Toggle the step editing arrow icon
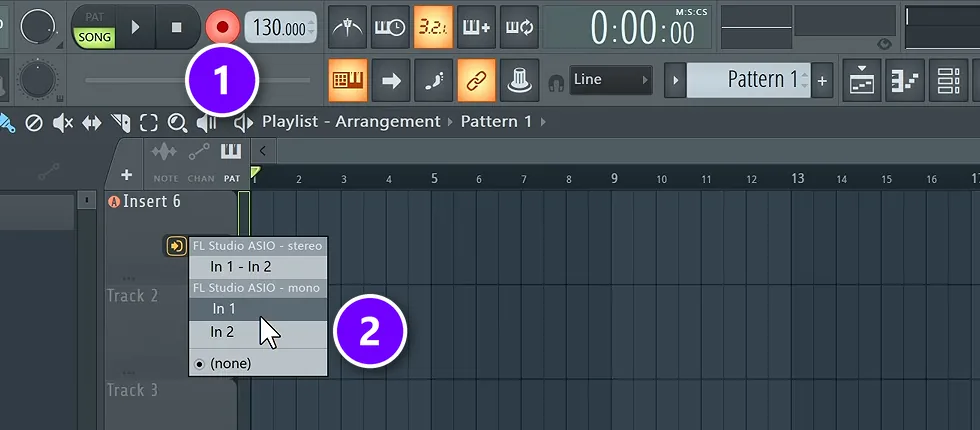 pyautogui.click(x=390, y=80)
